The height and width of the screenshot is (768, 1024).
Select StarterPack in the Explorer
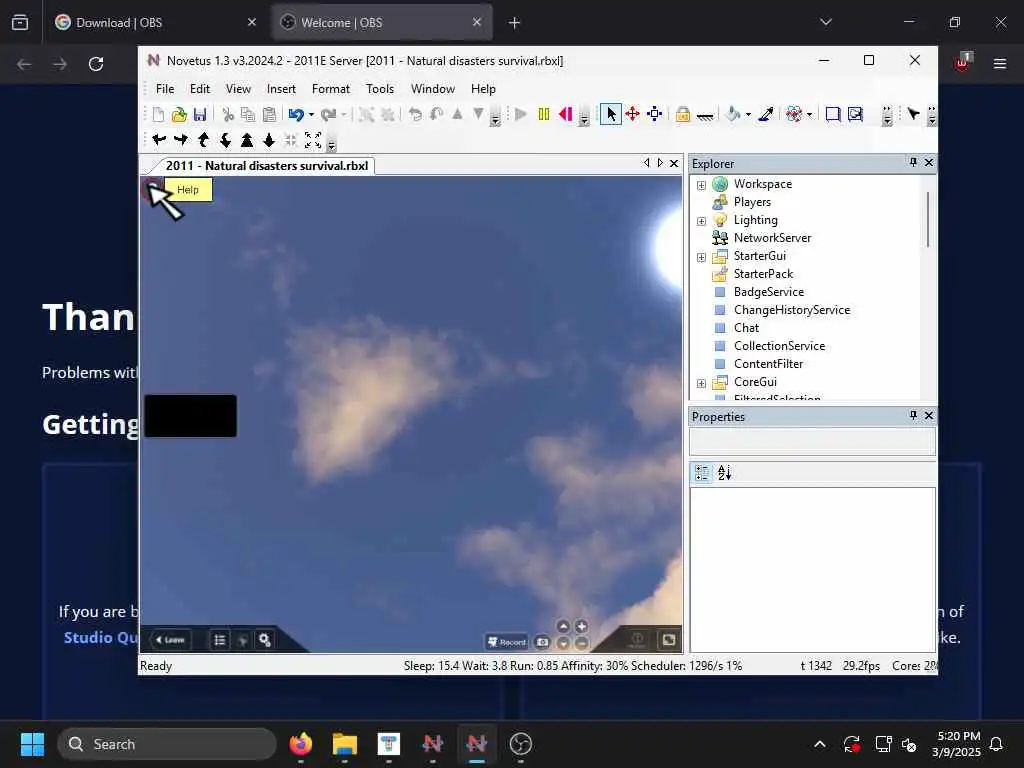pos(763,274)
